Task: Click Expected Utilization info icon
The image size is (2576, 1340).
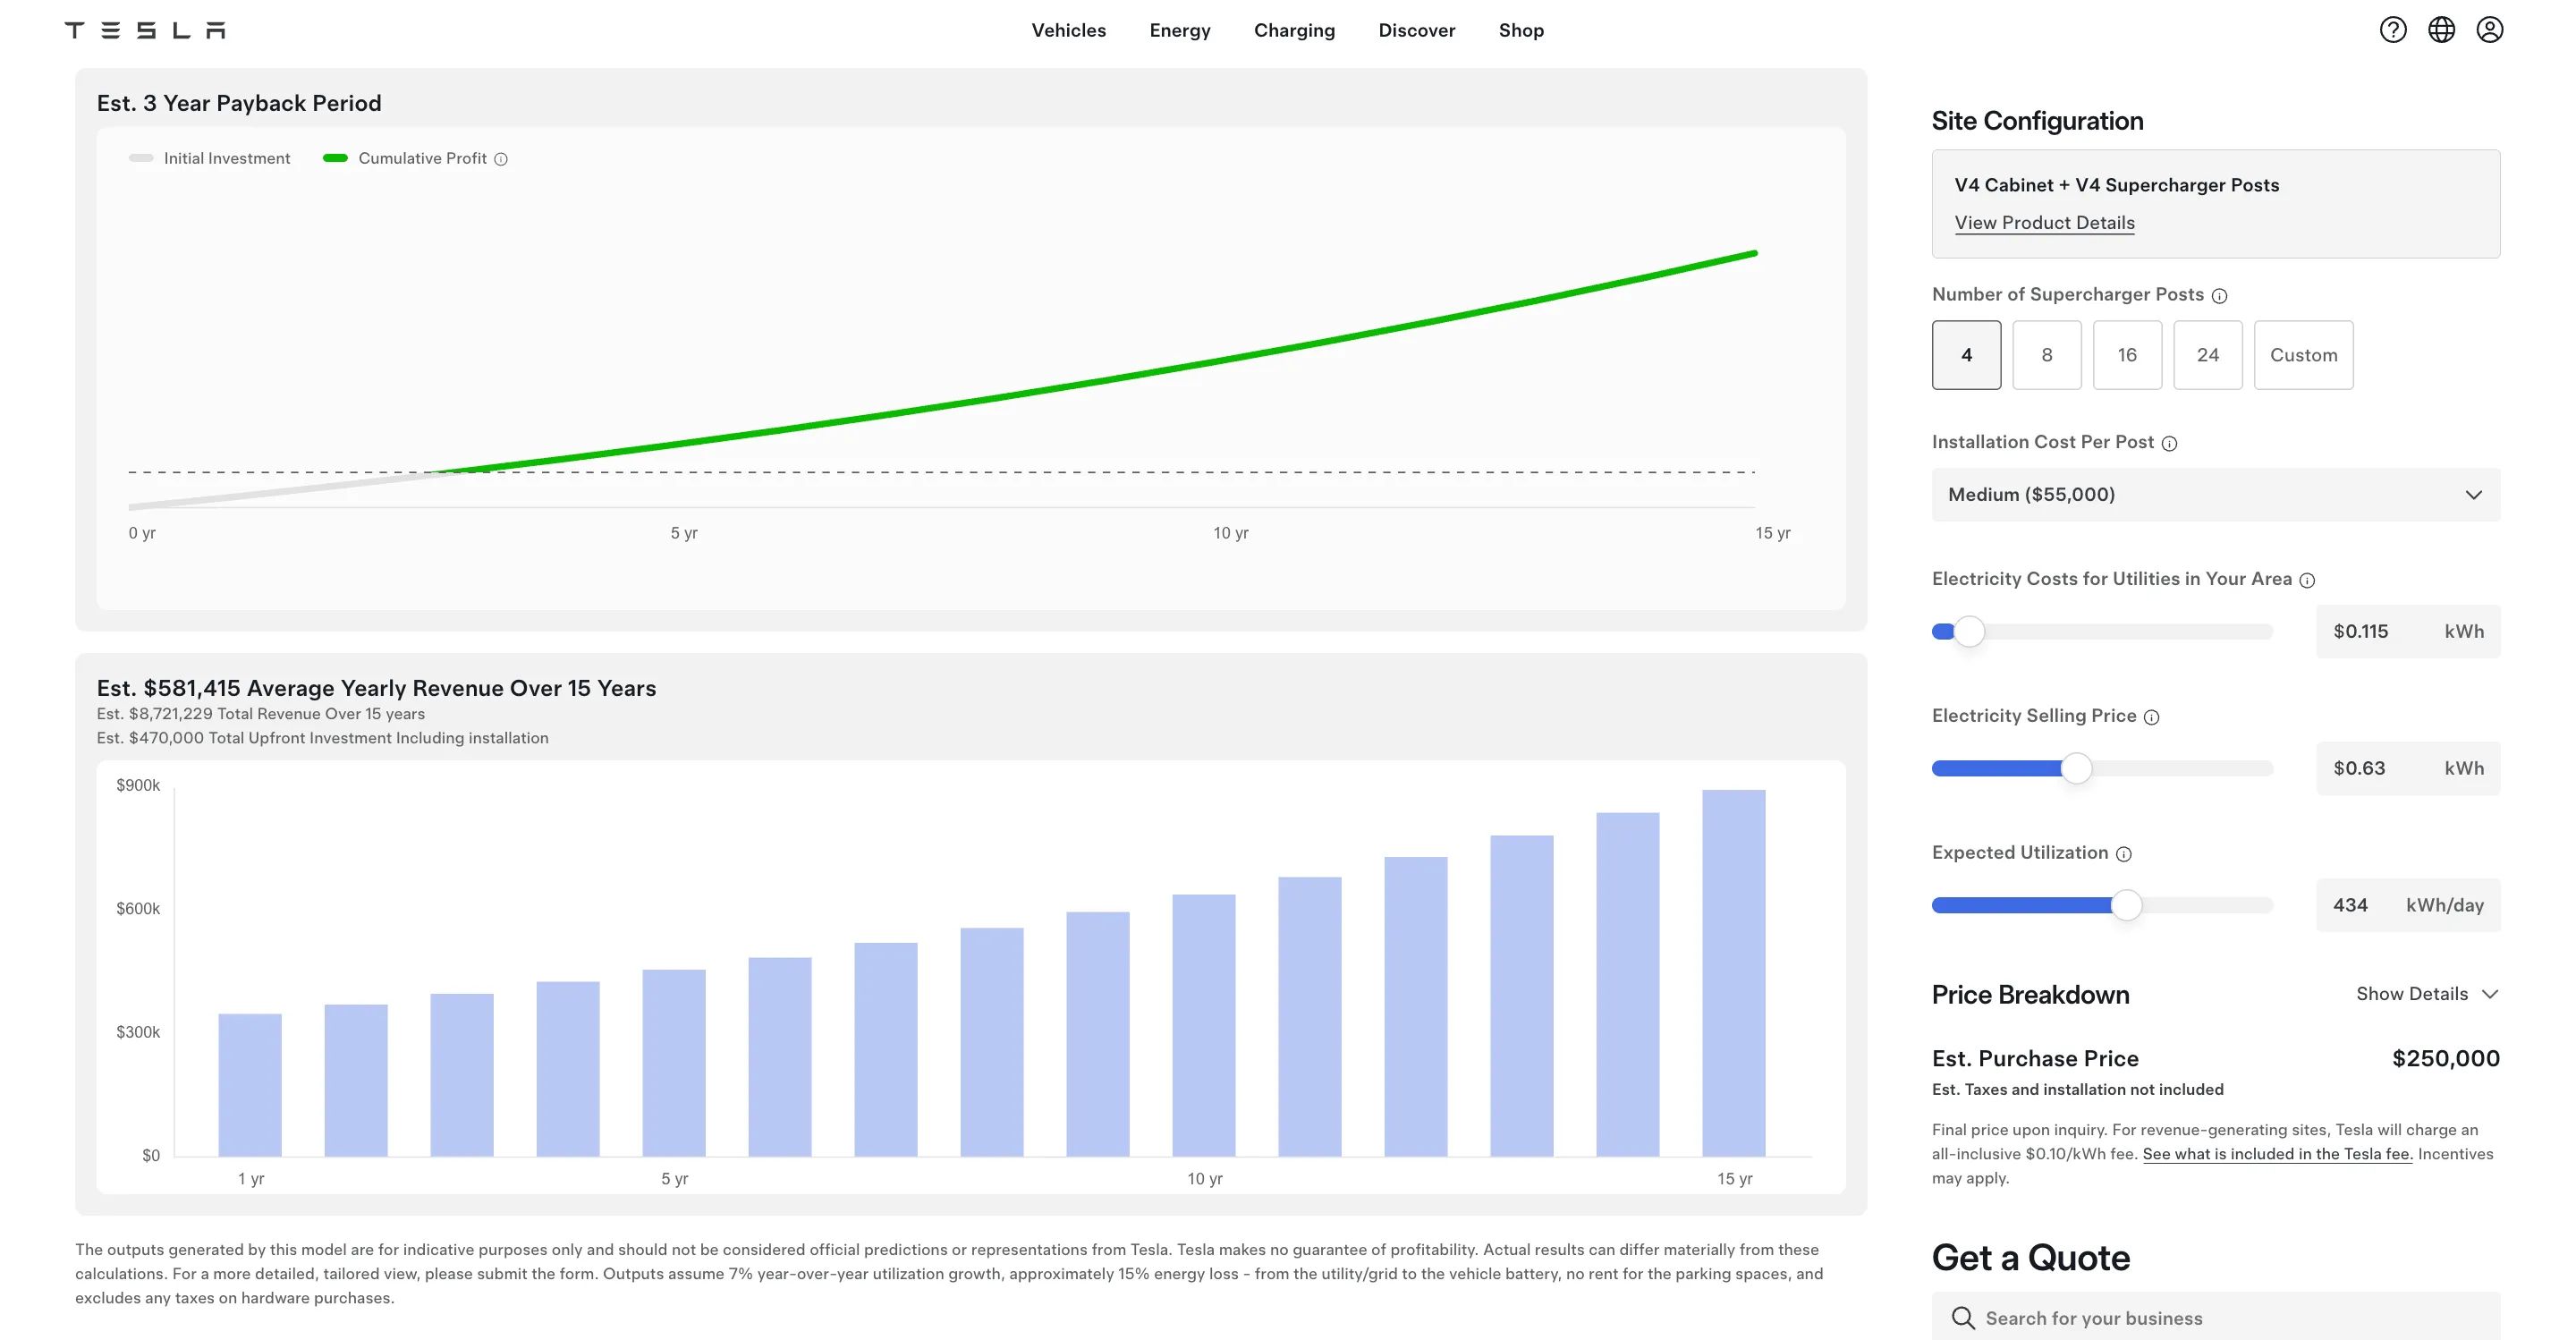Action: [2124, 854]
